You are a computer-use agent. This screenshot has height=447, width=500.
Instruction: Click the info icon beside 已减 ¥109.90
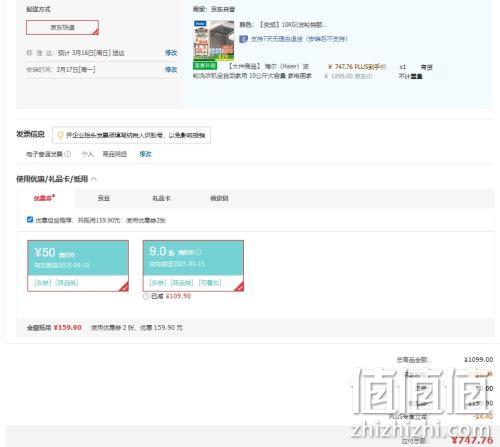146,296
